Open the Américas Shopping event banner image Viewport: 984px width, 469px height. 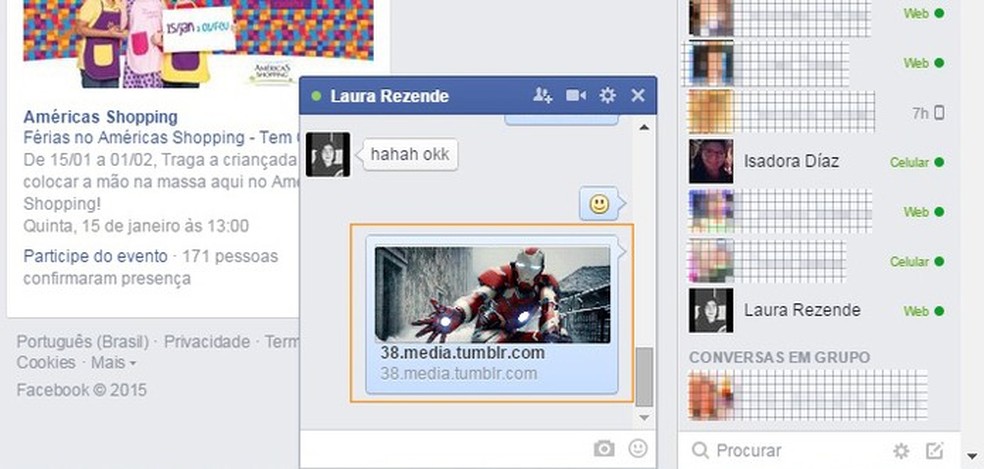(x=198, y=43)
